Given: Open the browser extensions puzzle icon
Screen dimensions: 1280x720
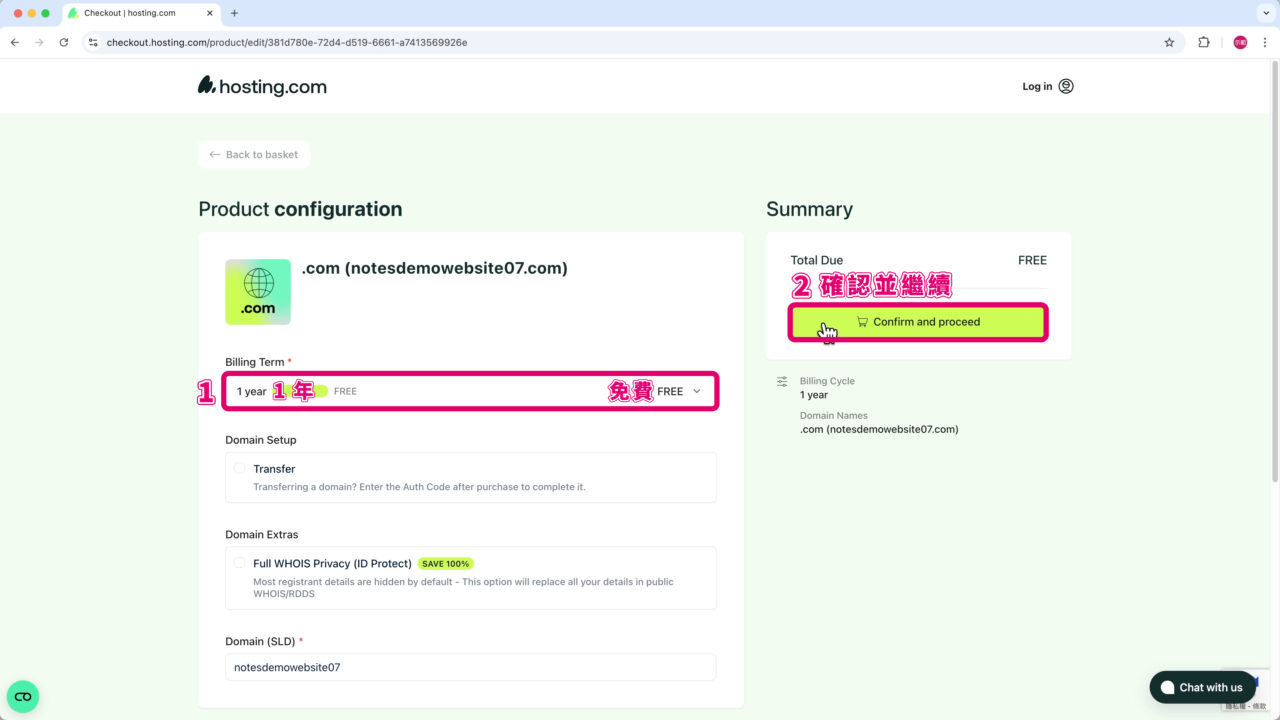Looking at the screenshot, I should (1204, 43).
